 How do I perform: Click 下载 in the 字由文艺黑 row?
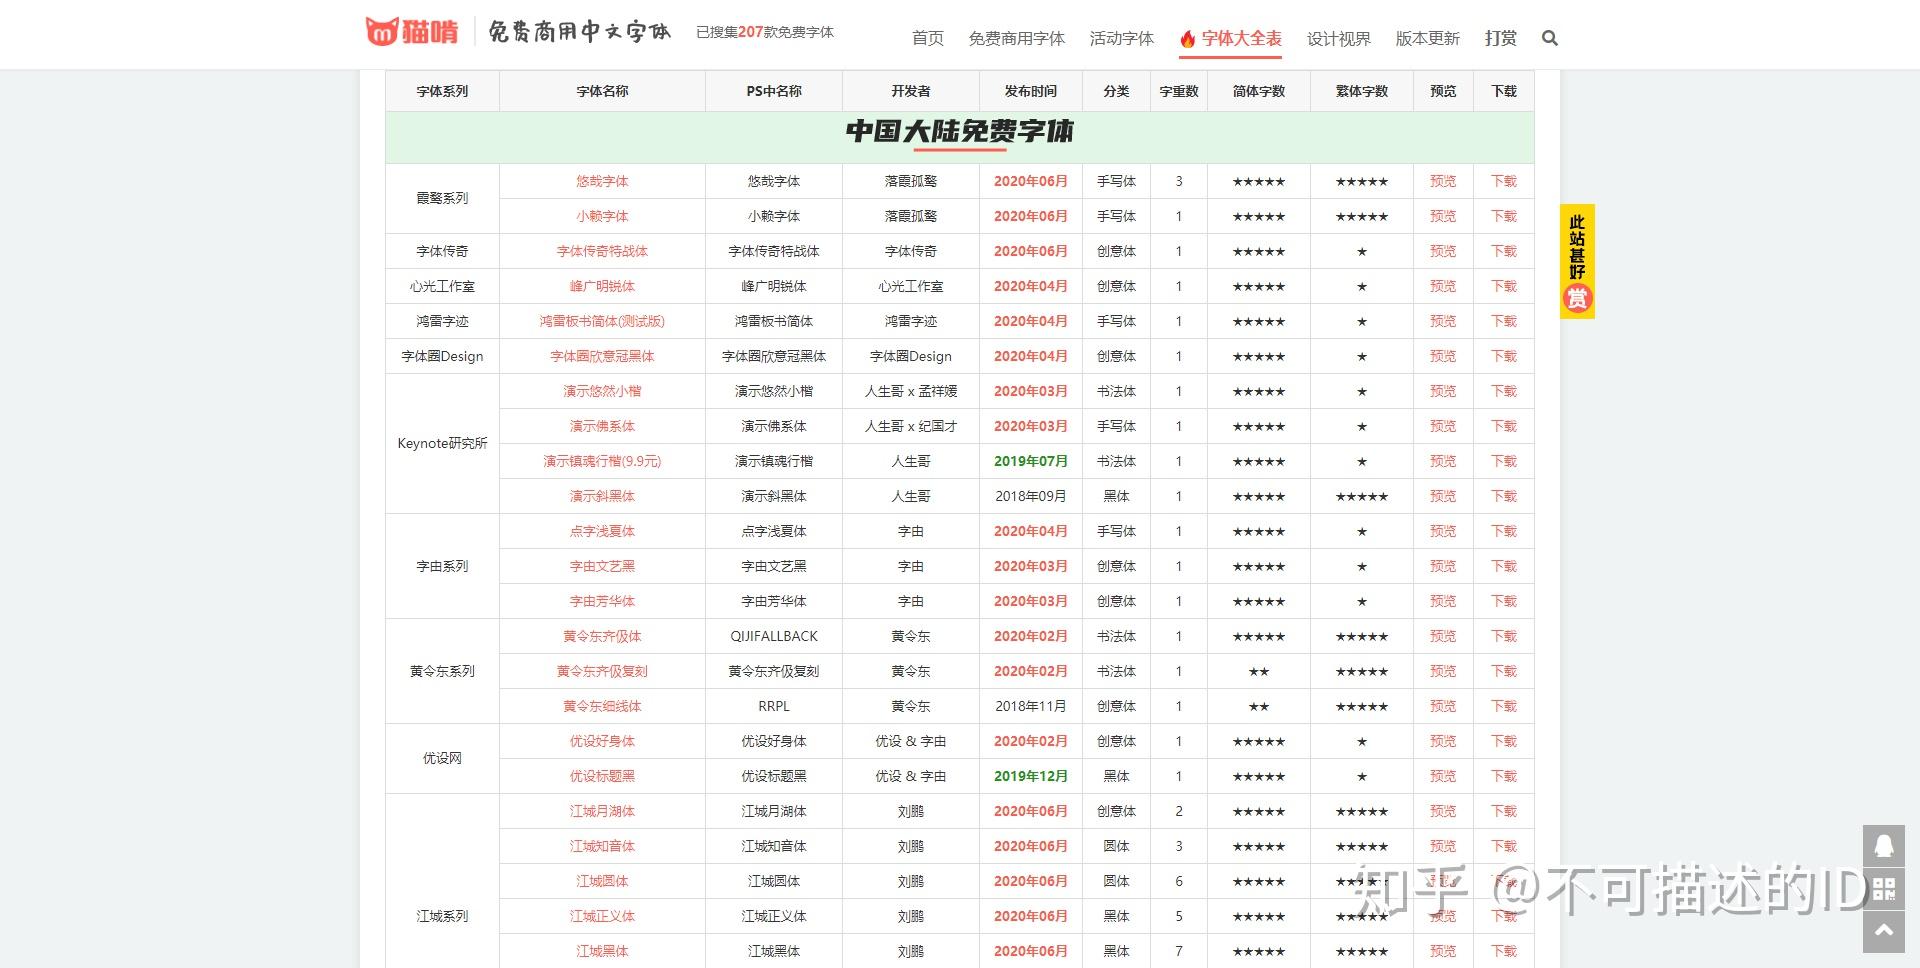1504,566
